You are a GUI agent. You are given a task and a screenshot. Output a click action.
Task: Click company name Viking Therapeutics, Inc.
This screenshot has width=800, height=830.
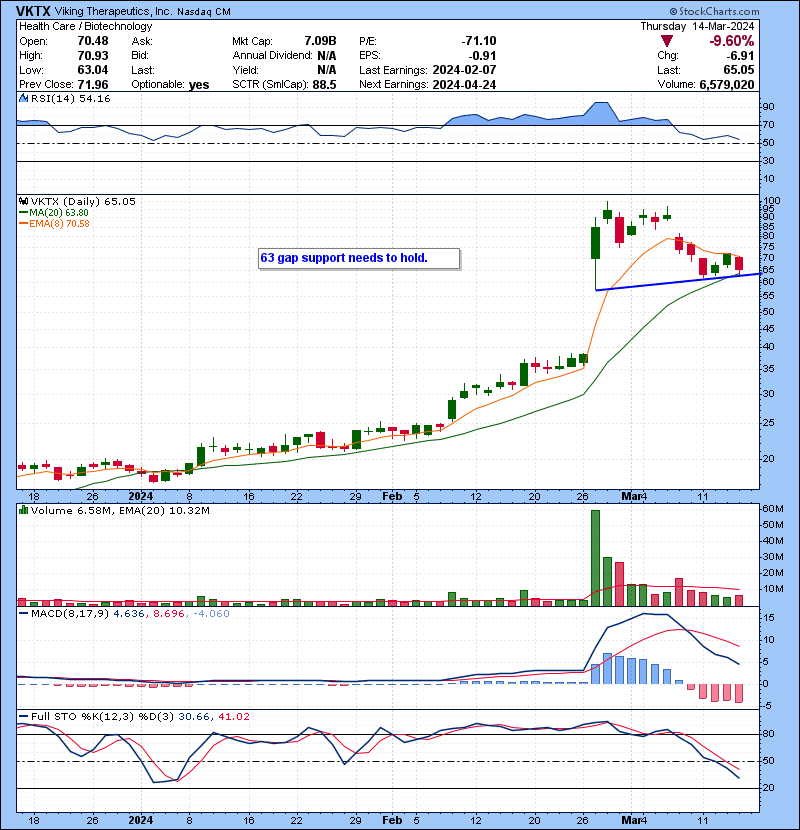click(113, 12)
